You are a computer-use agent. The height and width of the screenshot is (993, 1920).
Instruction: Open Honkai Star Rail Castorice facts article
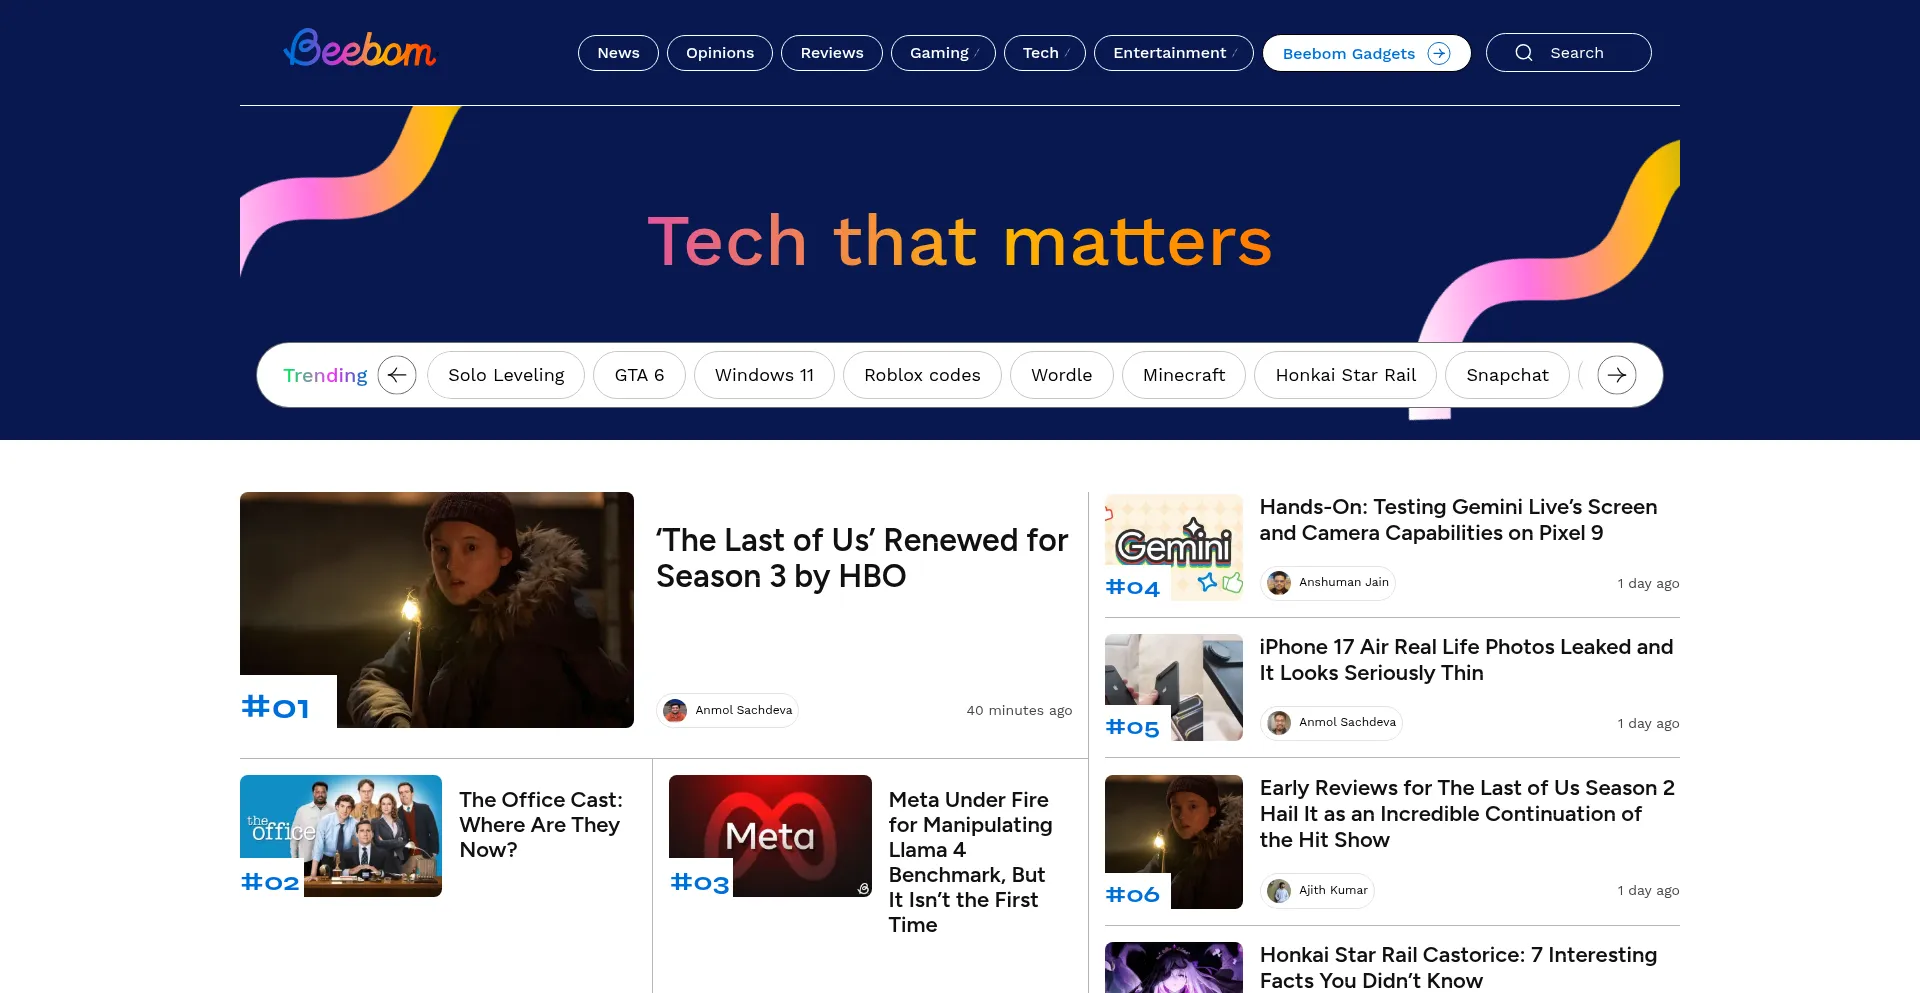tap(1458, 968)
